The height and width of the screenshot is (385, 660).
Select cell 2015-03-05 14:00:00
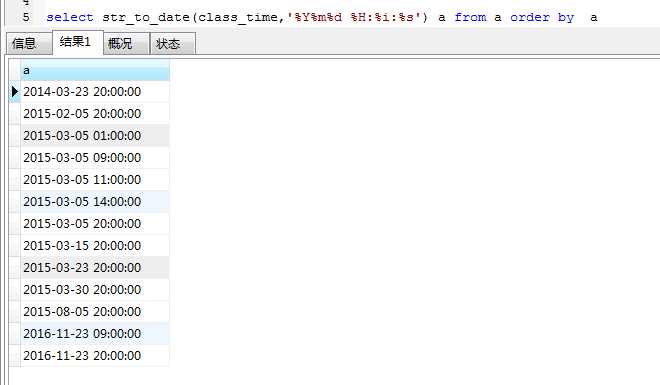pos(95,202)
